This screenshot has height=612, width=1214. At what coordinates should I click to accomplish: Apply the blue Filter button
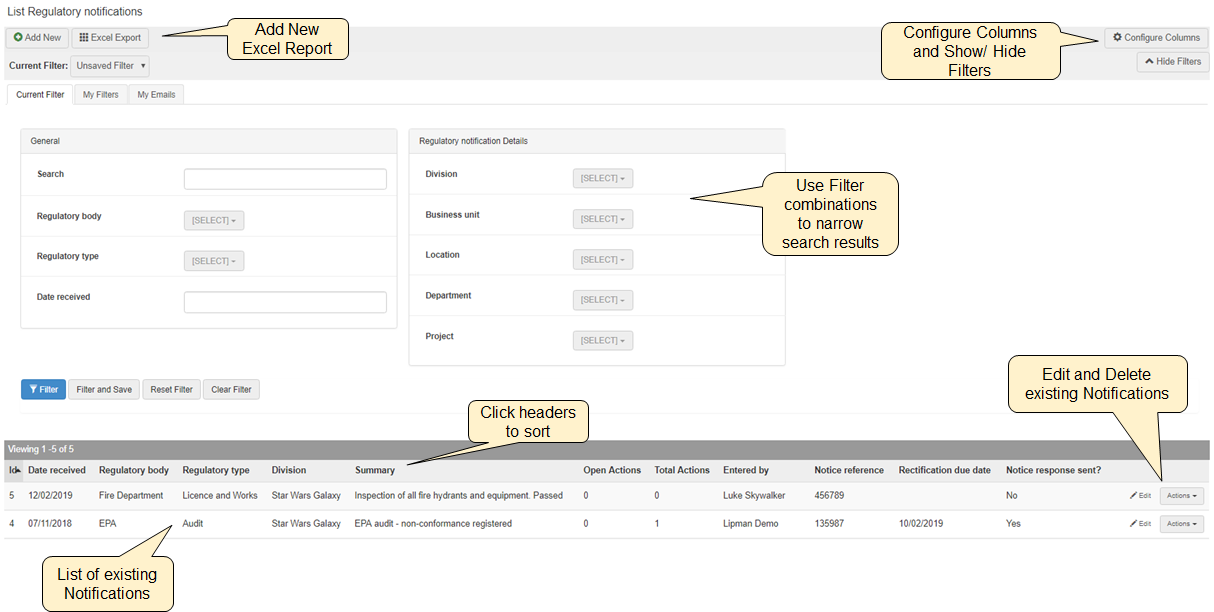43,390
